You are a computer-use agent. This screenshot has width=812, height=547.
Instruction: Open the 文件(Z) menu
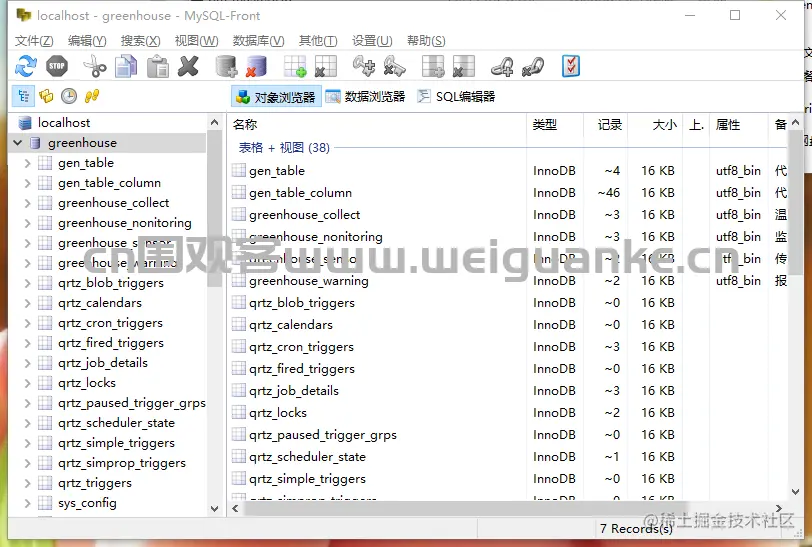coord(34,41)
